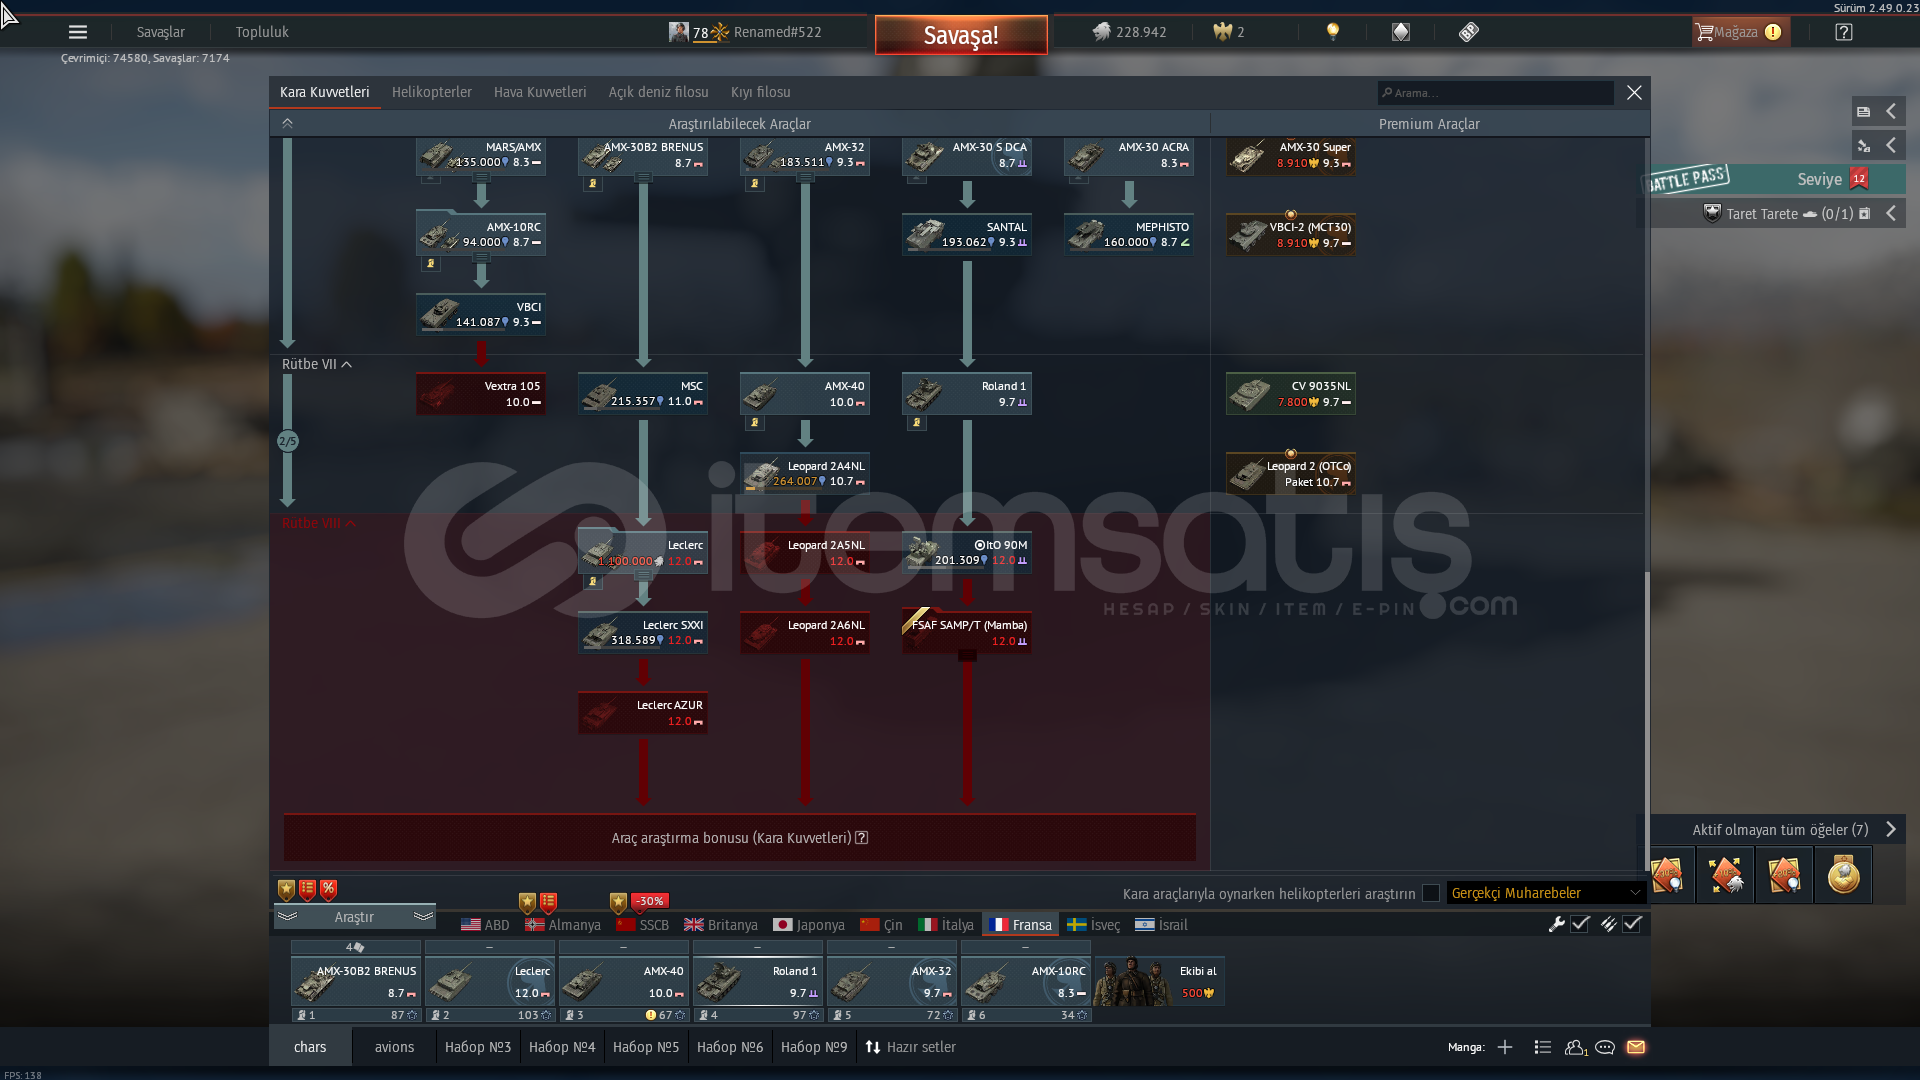Click the Araç araştırma bonusu bar

(x=740, y=838)
